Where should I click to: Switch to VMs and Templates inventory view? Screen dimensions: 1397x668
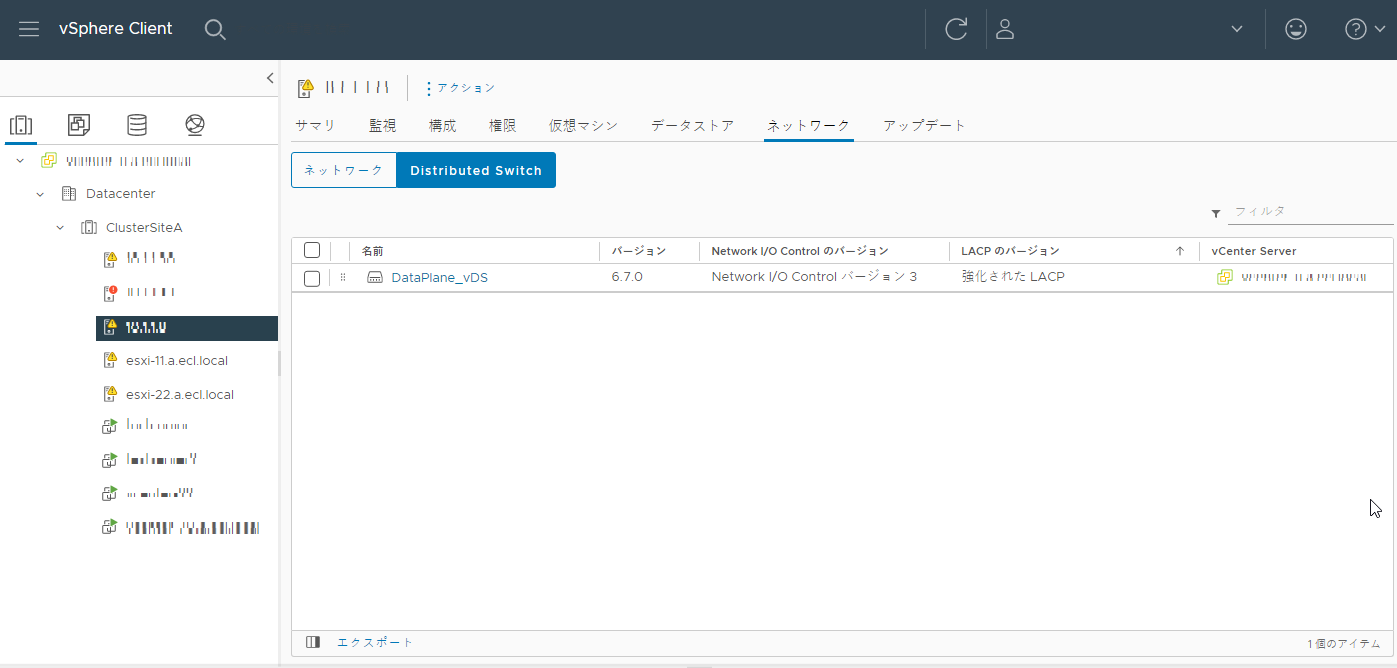[79, 125]
